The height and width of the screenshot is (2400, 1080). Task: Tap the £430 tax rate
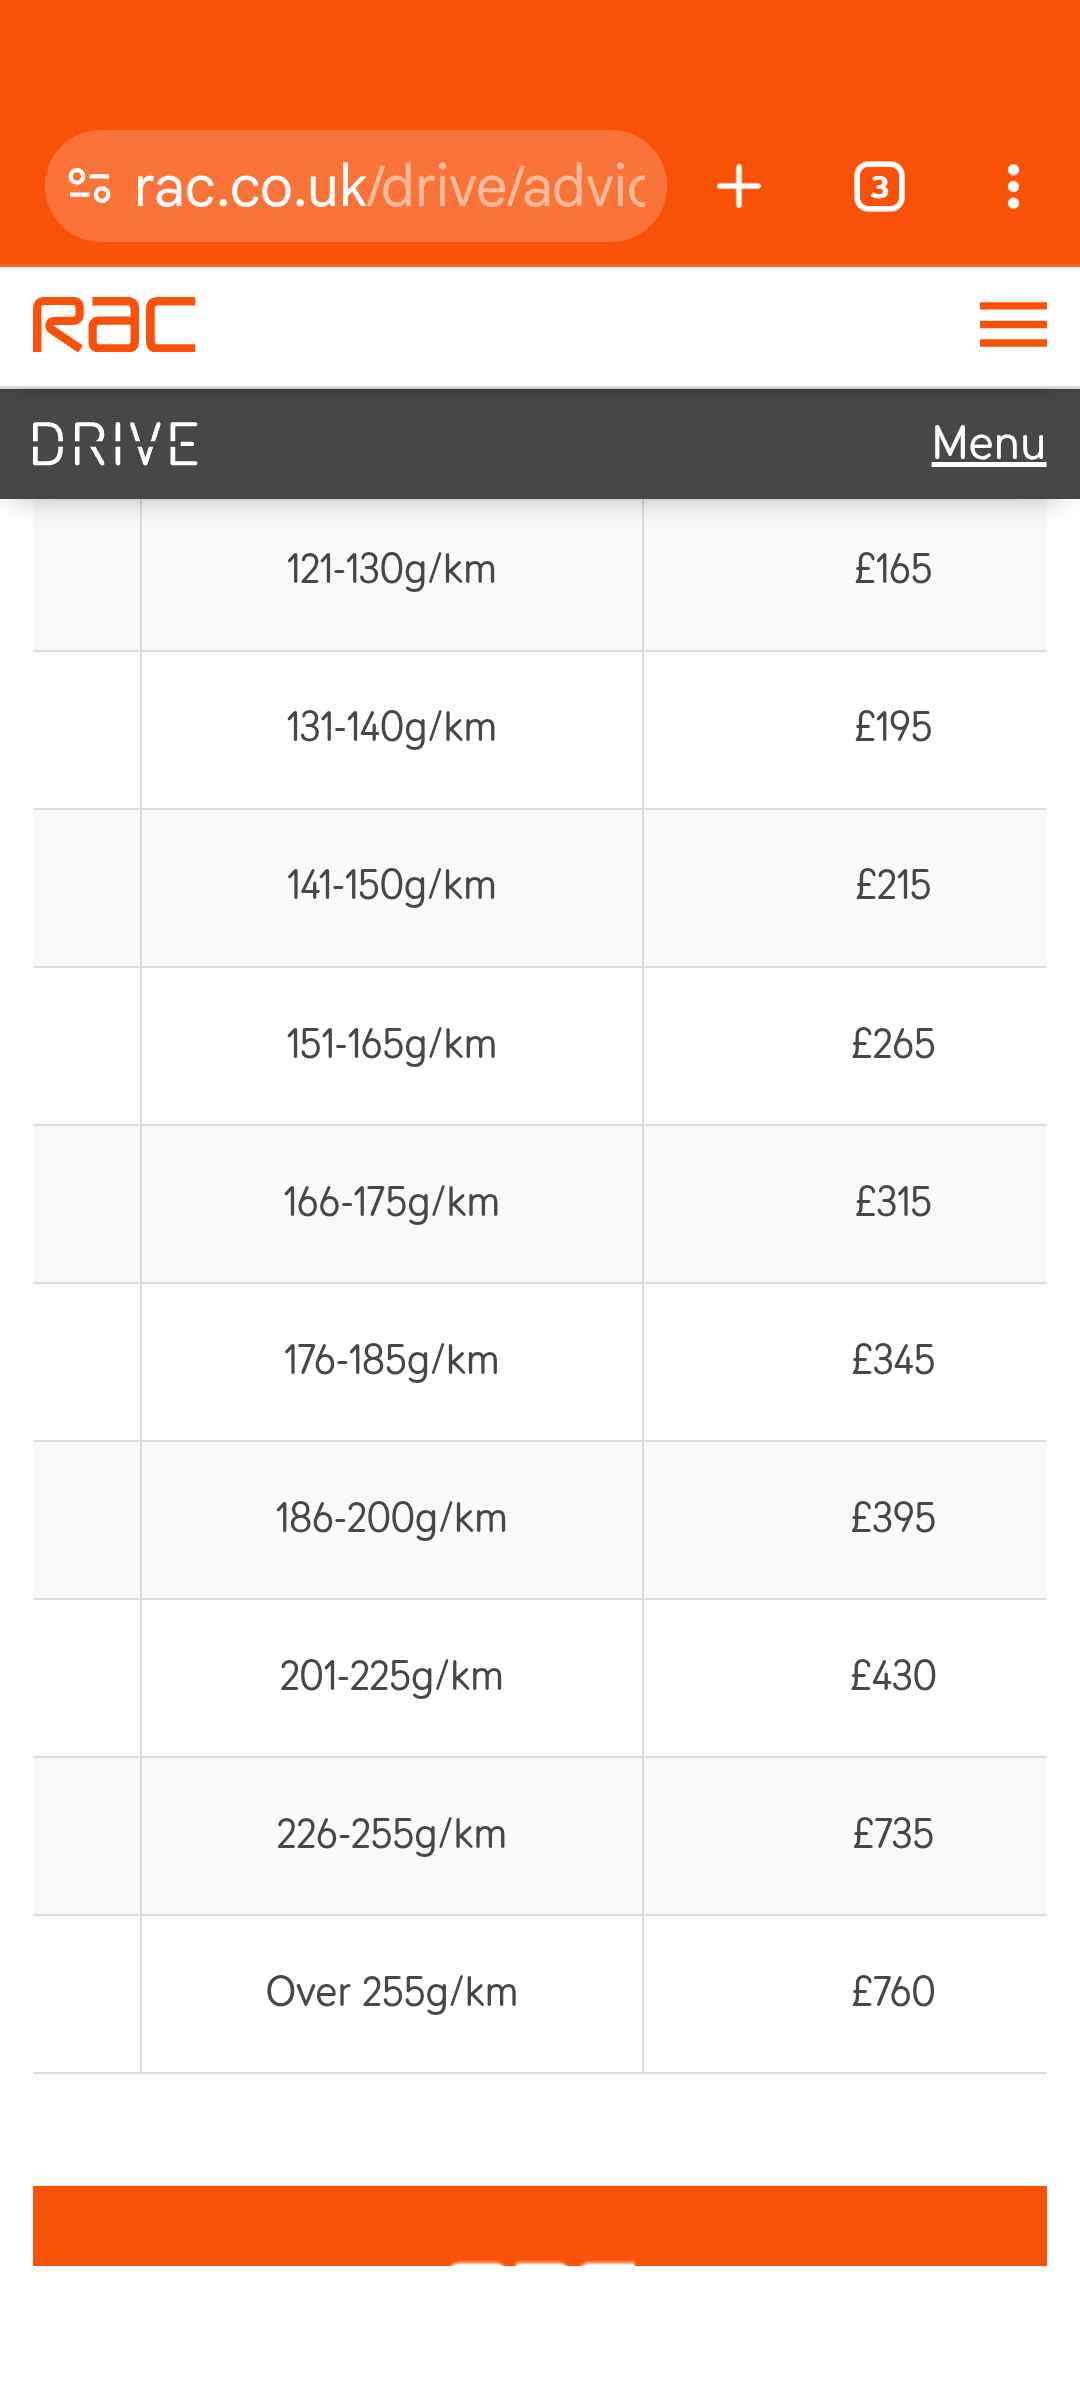pyautogui.click(x=892, y=1677)
